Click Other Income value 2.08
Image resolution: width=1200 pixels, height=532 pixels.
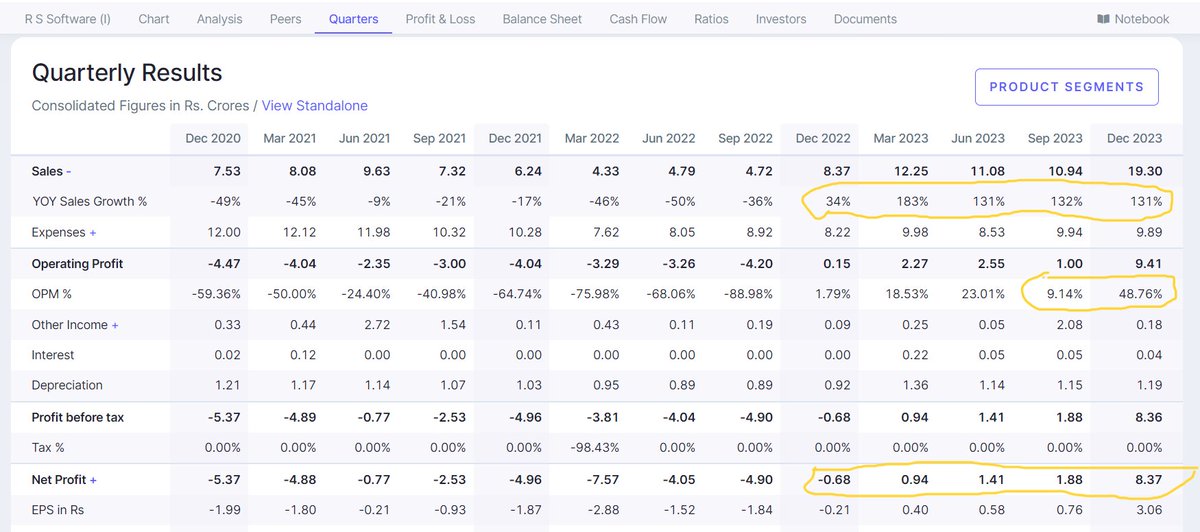tap(1070, 325)
